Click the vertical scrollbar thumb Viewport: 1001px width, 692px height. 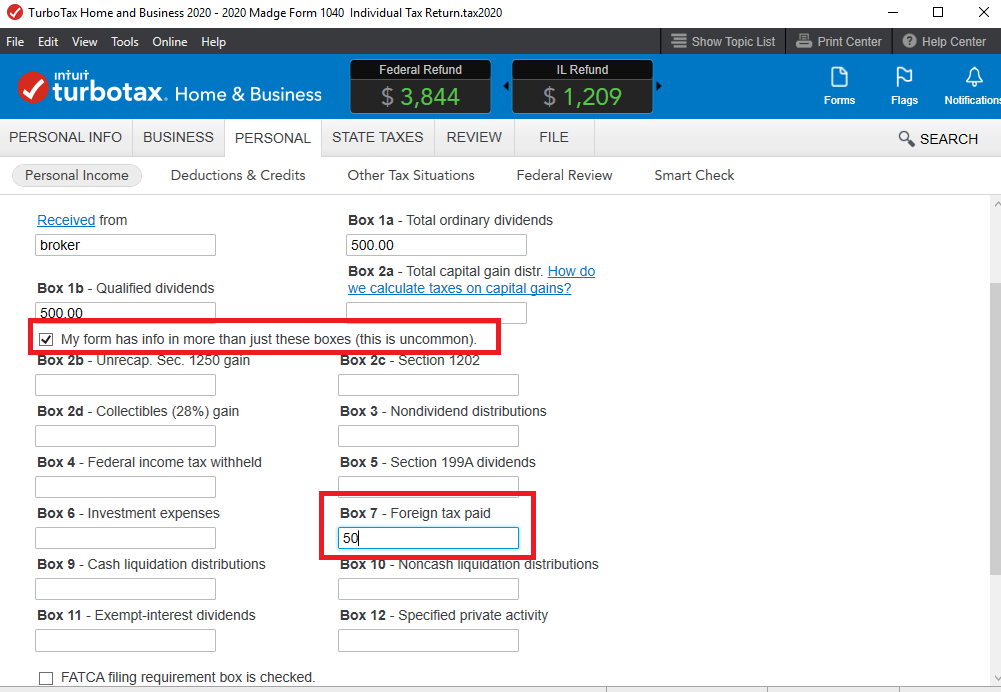pyautogui.click(x=995, y=428)
